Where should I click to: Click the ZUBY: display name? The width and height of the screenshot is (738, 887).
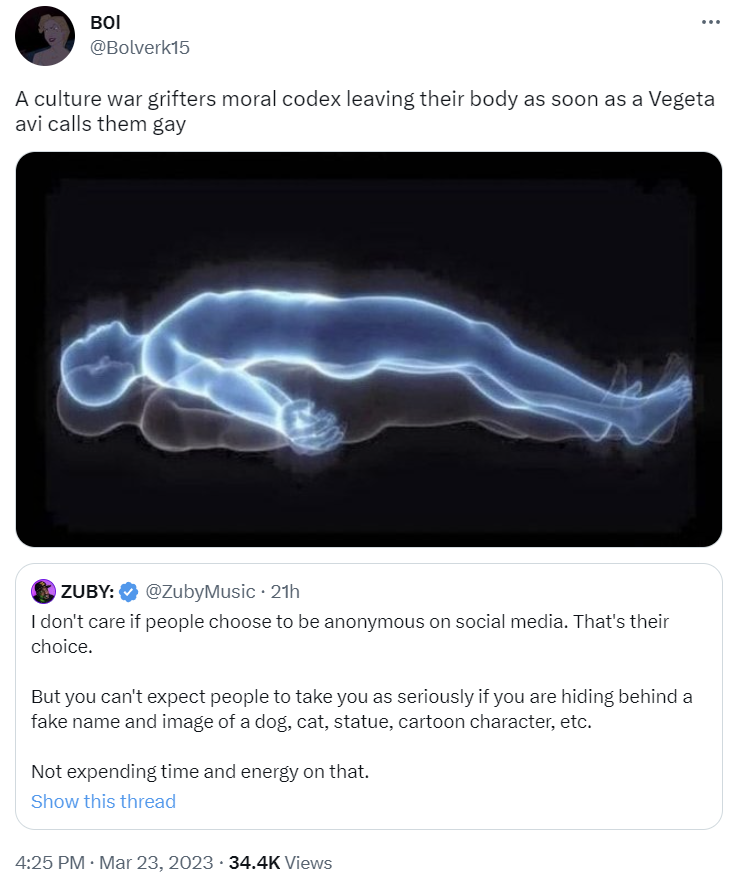[x=87, y=592]
